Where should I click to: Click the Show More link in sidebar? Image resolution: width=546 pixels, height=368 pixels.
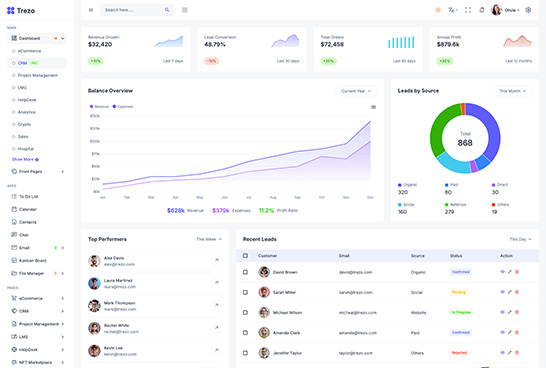25,159
